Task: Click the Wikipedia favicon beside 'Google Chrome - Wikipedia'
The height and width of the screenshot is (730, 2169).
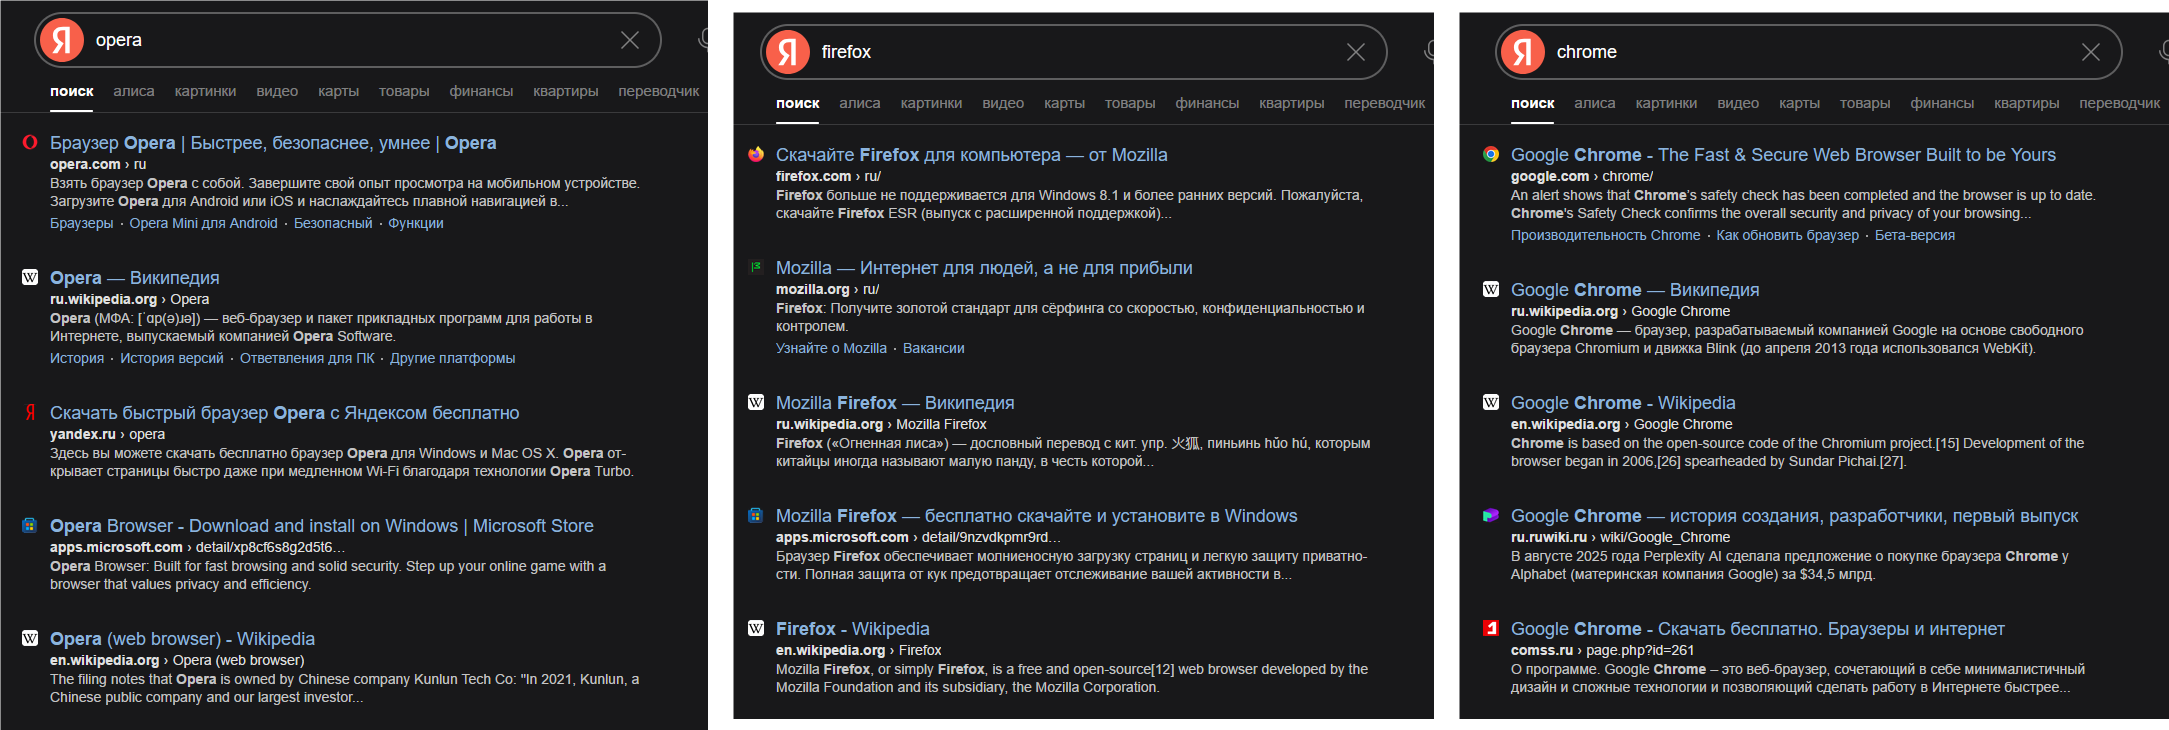Action: (1491, 402)
